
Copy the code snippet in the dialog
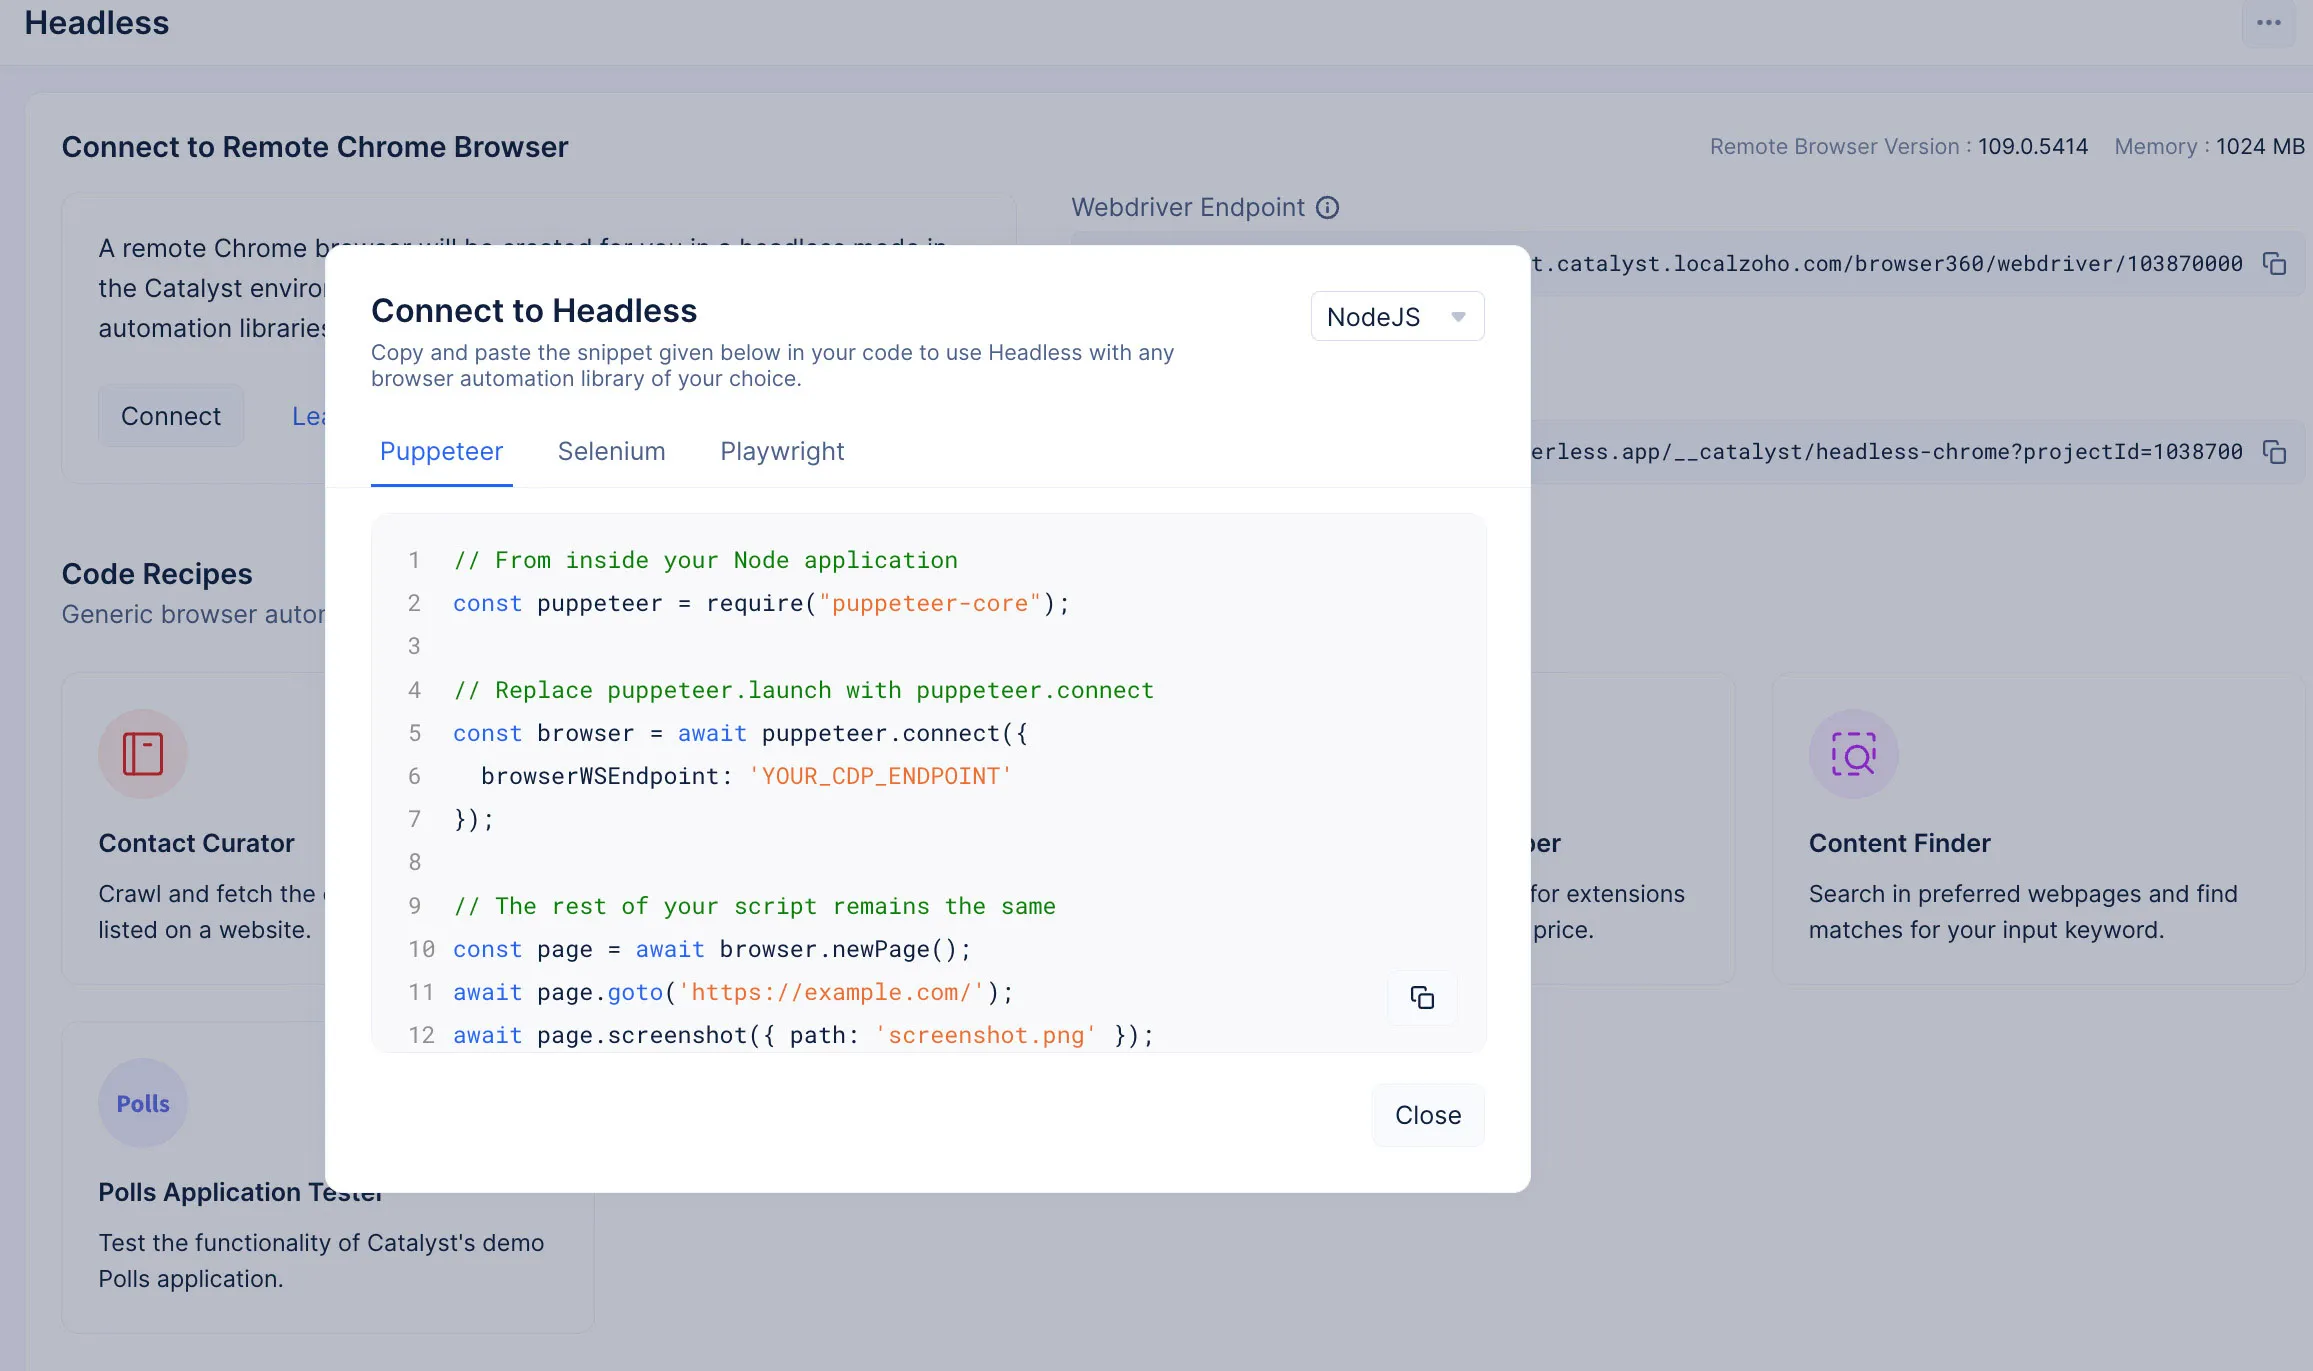pos(1422,997)
